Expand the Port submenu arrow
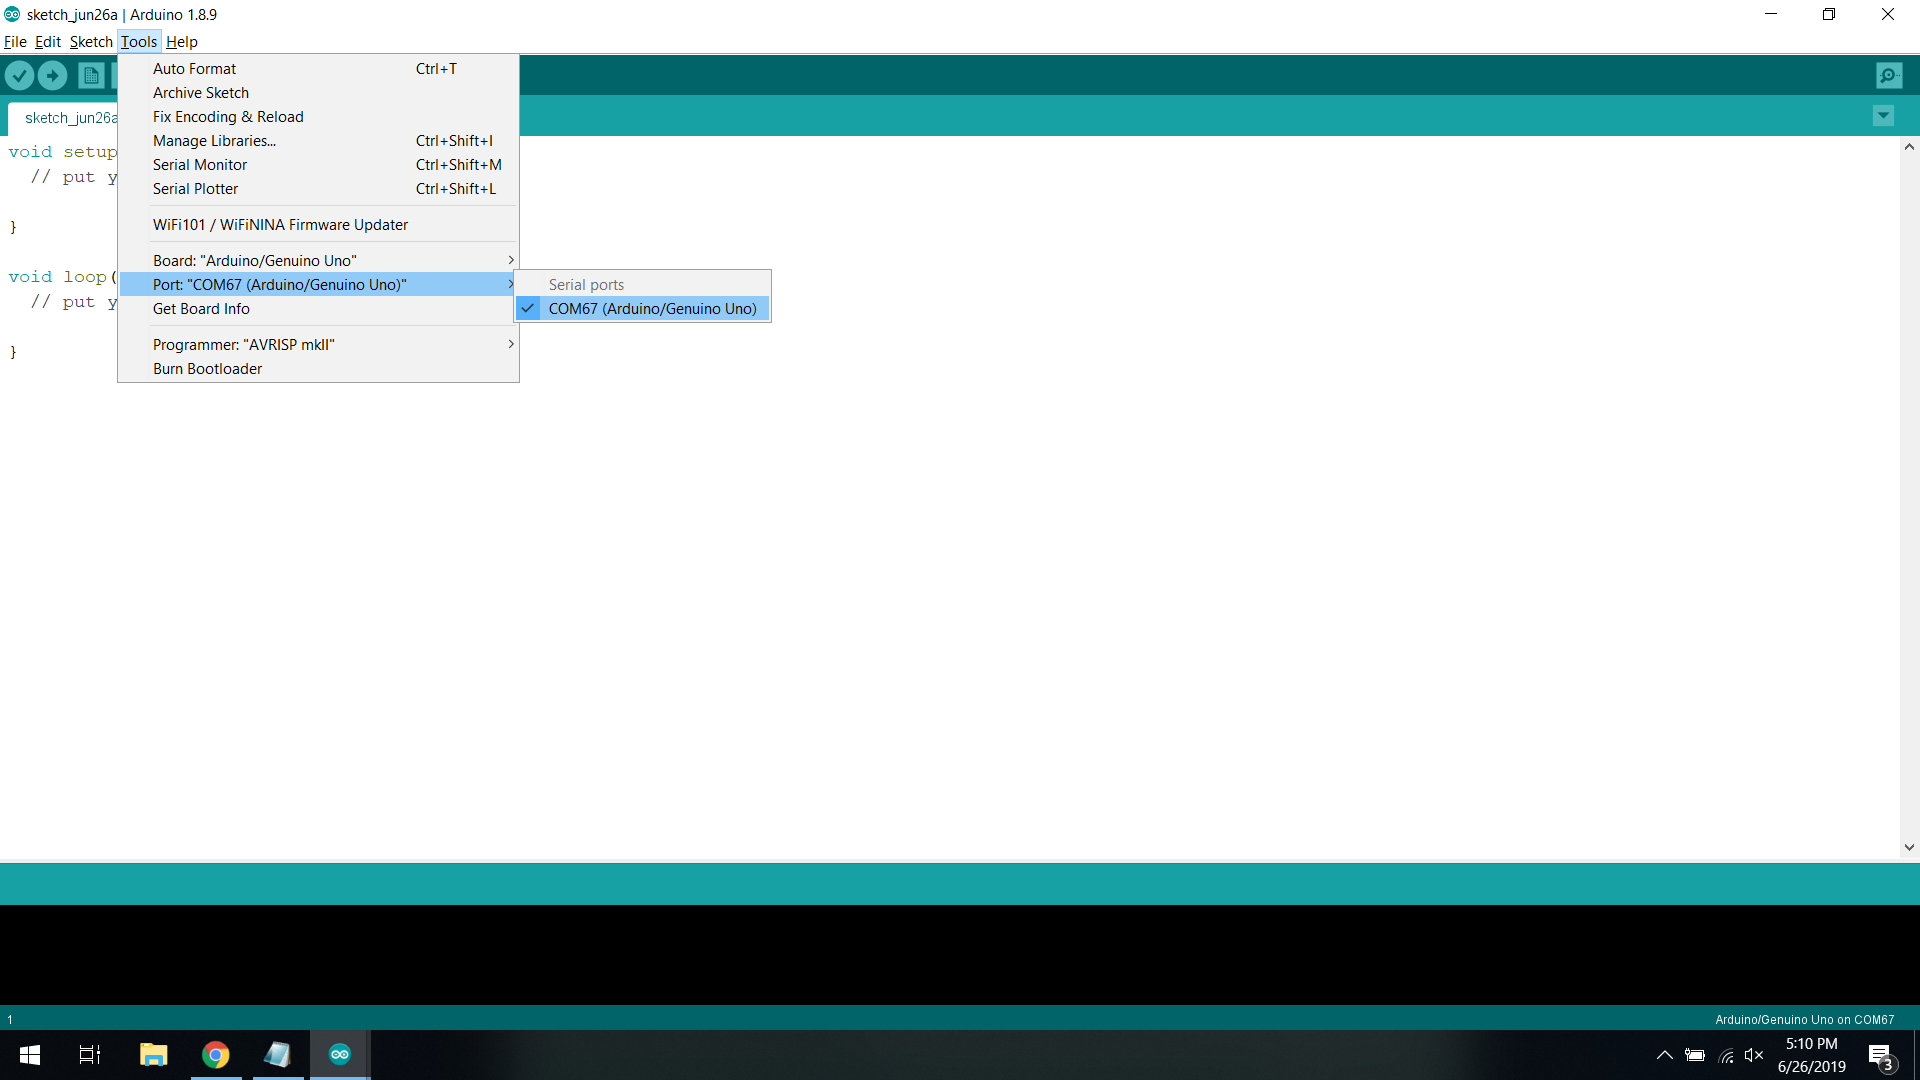 [510, 284]
